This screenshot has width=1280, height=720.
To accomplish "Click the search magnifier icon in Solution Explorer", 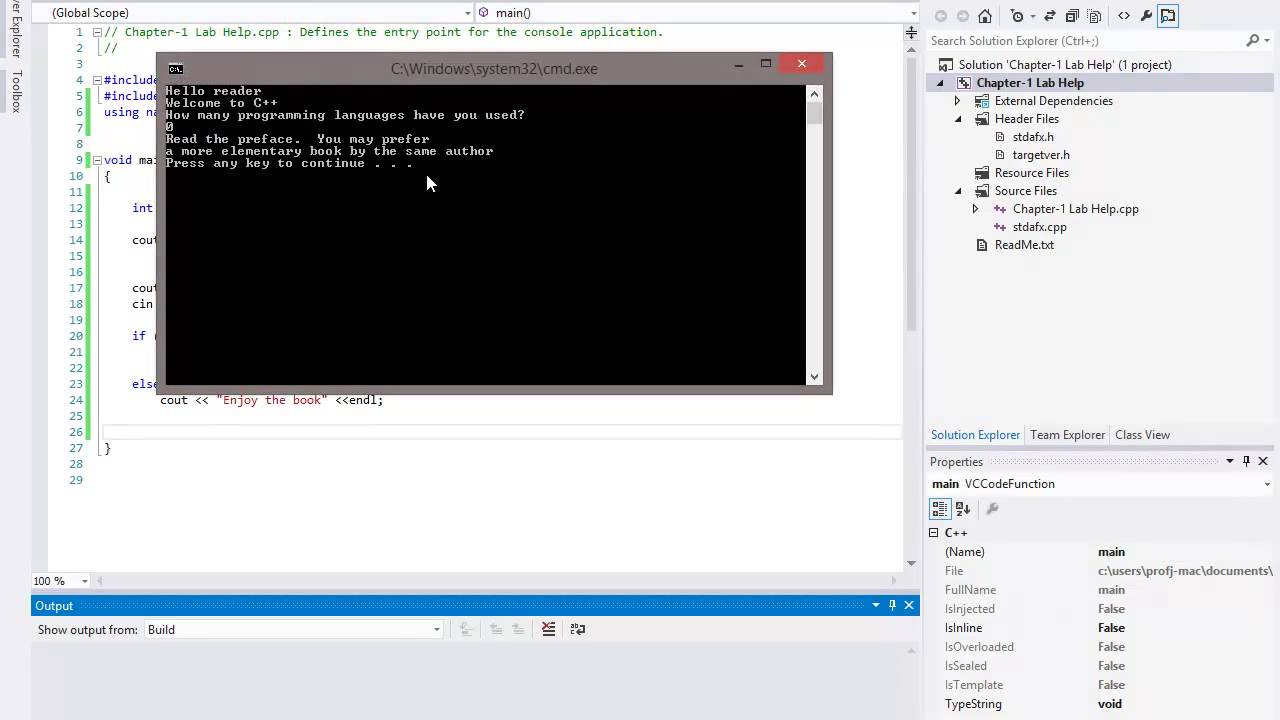I will click(x=1252, y=41).
